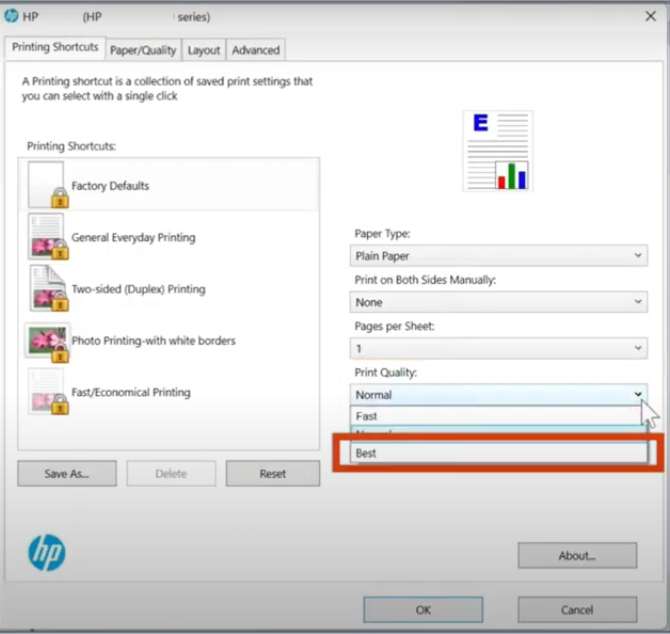Click the General Everyday Printing shortcut icon

pos(48,237)
